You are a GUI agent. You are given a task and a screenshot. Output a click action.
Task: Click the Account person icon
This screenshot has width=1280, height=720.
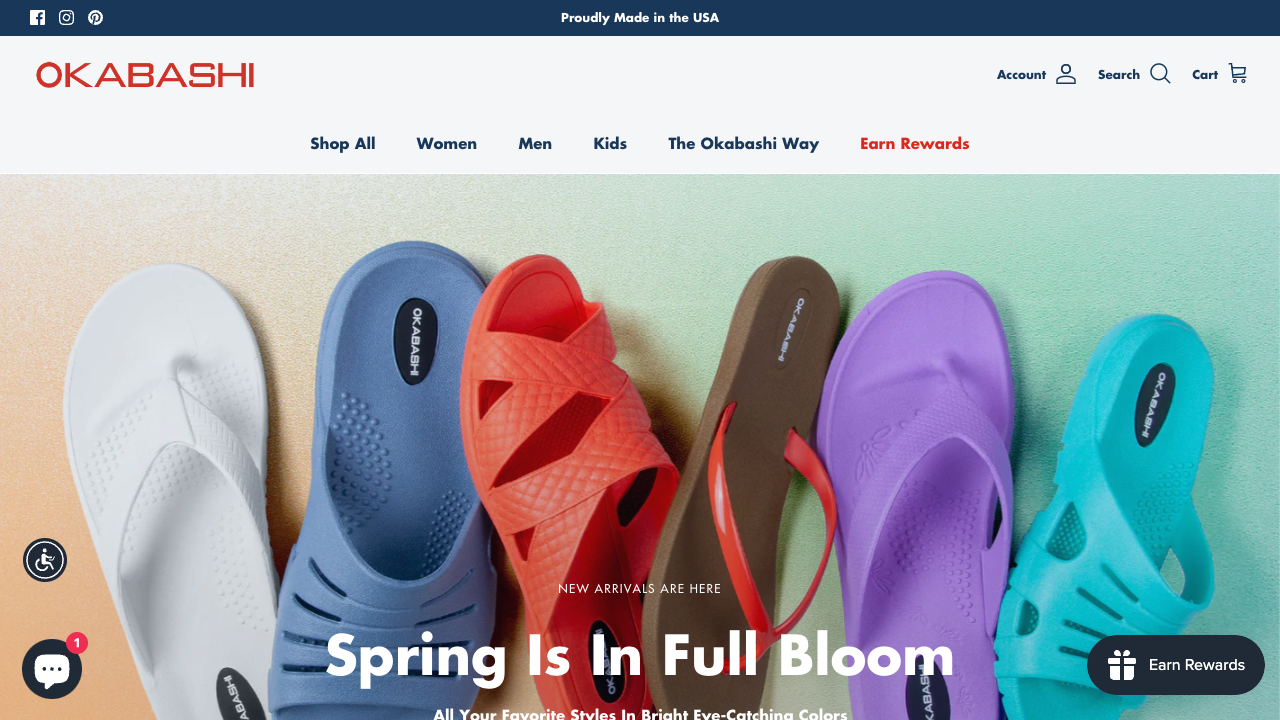(x=1066, y=74)
